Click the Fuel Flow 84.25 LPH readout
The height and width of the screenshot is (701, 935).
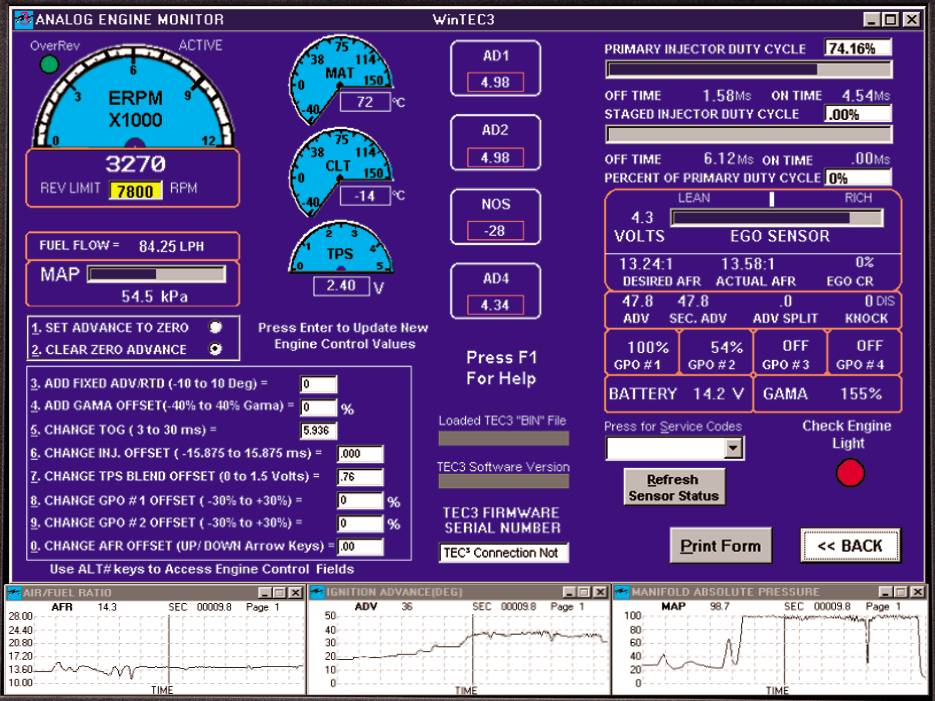coord(133,246)
